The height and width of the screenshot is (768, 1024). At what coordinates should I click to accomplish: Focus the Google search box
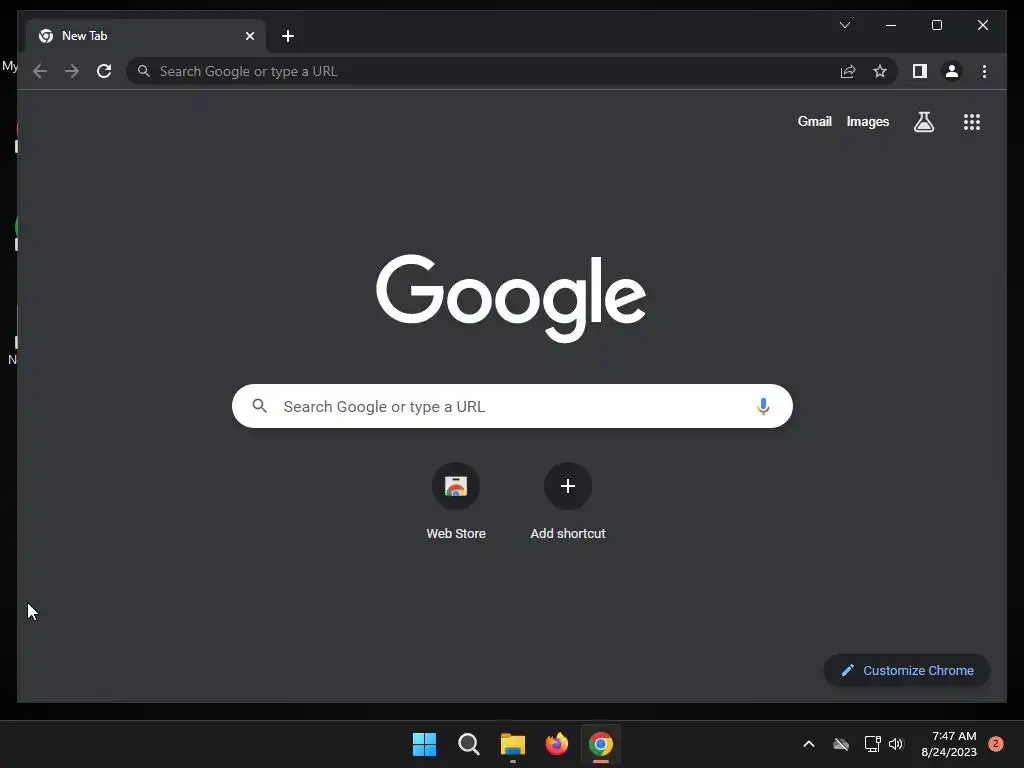coord(512,406)
